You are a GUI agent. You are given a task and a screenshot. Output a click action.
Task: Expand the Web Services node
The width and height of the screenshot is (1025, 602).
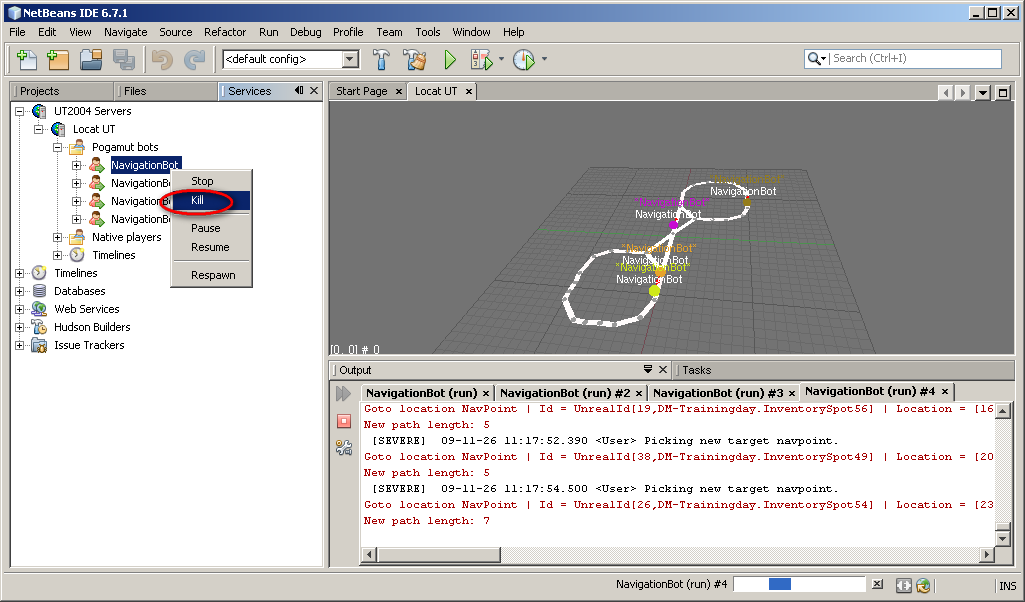(20, 309)
